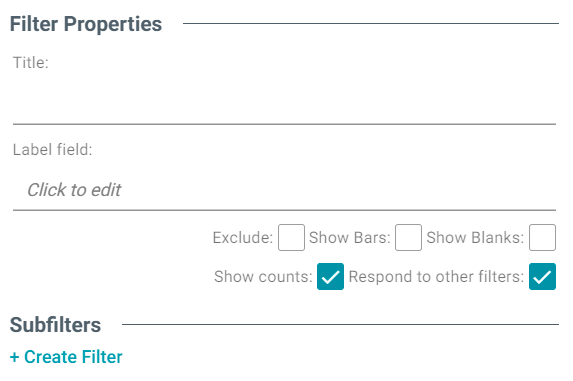Tick the Show Bars checkbox

[x=408, y=237]
